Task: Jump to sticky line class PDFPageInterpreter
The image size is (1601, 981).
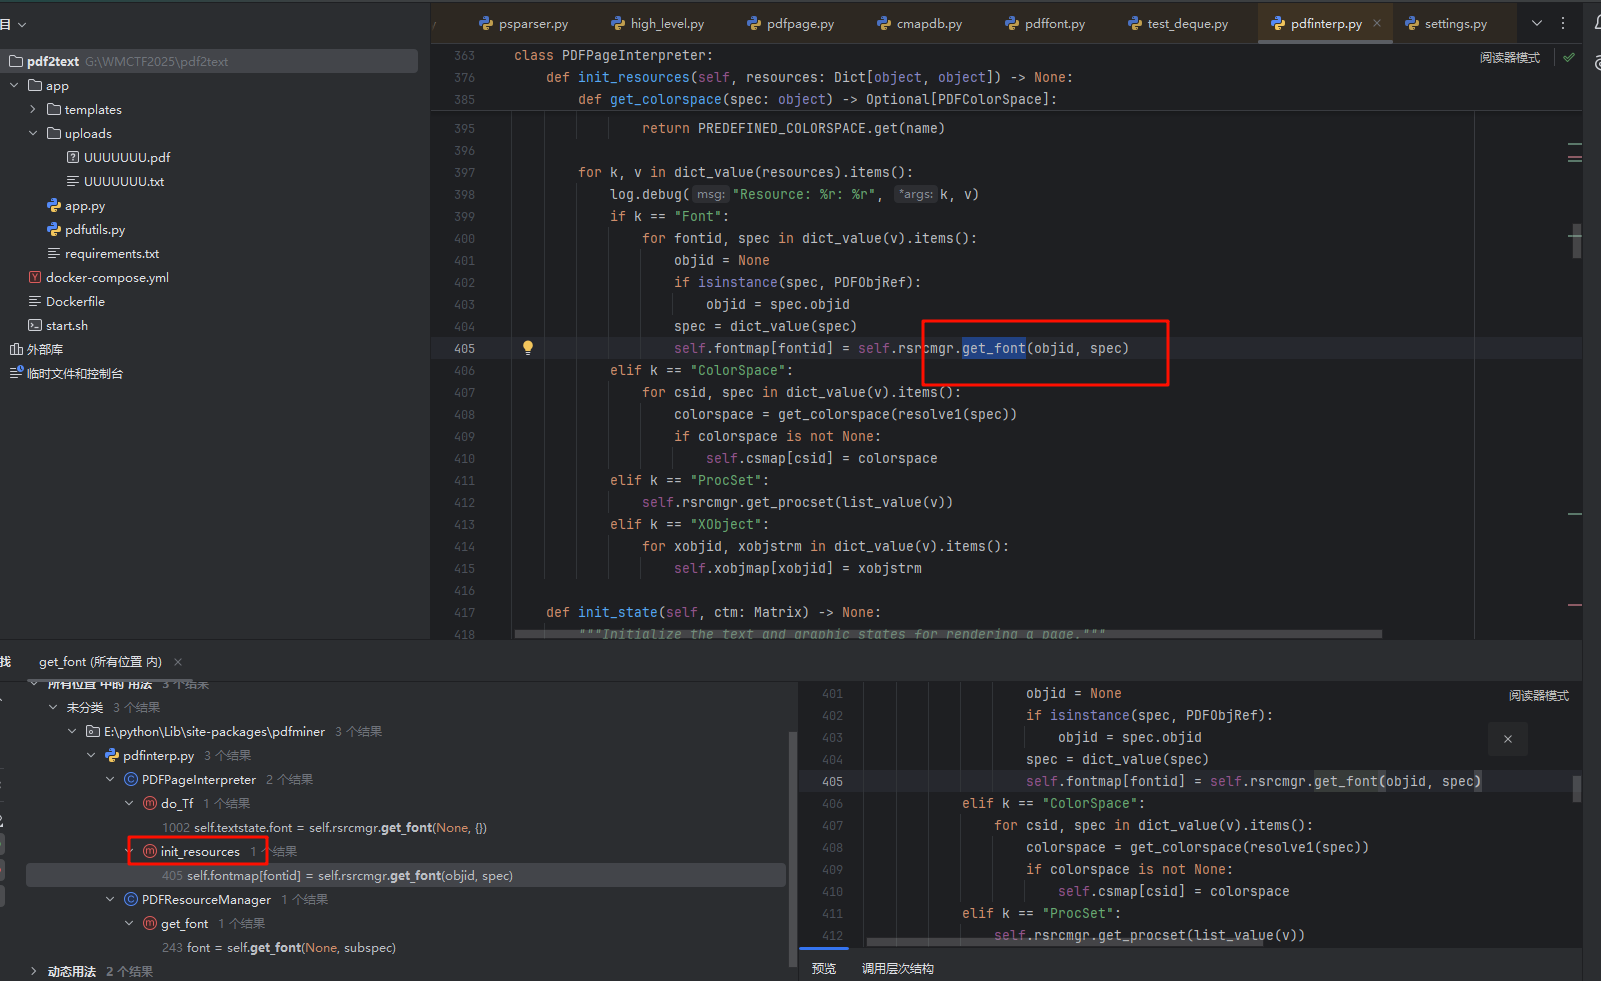Action: 614,55
